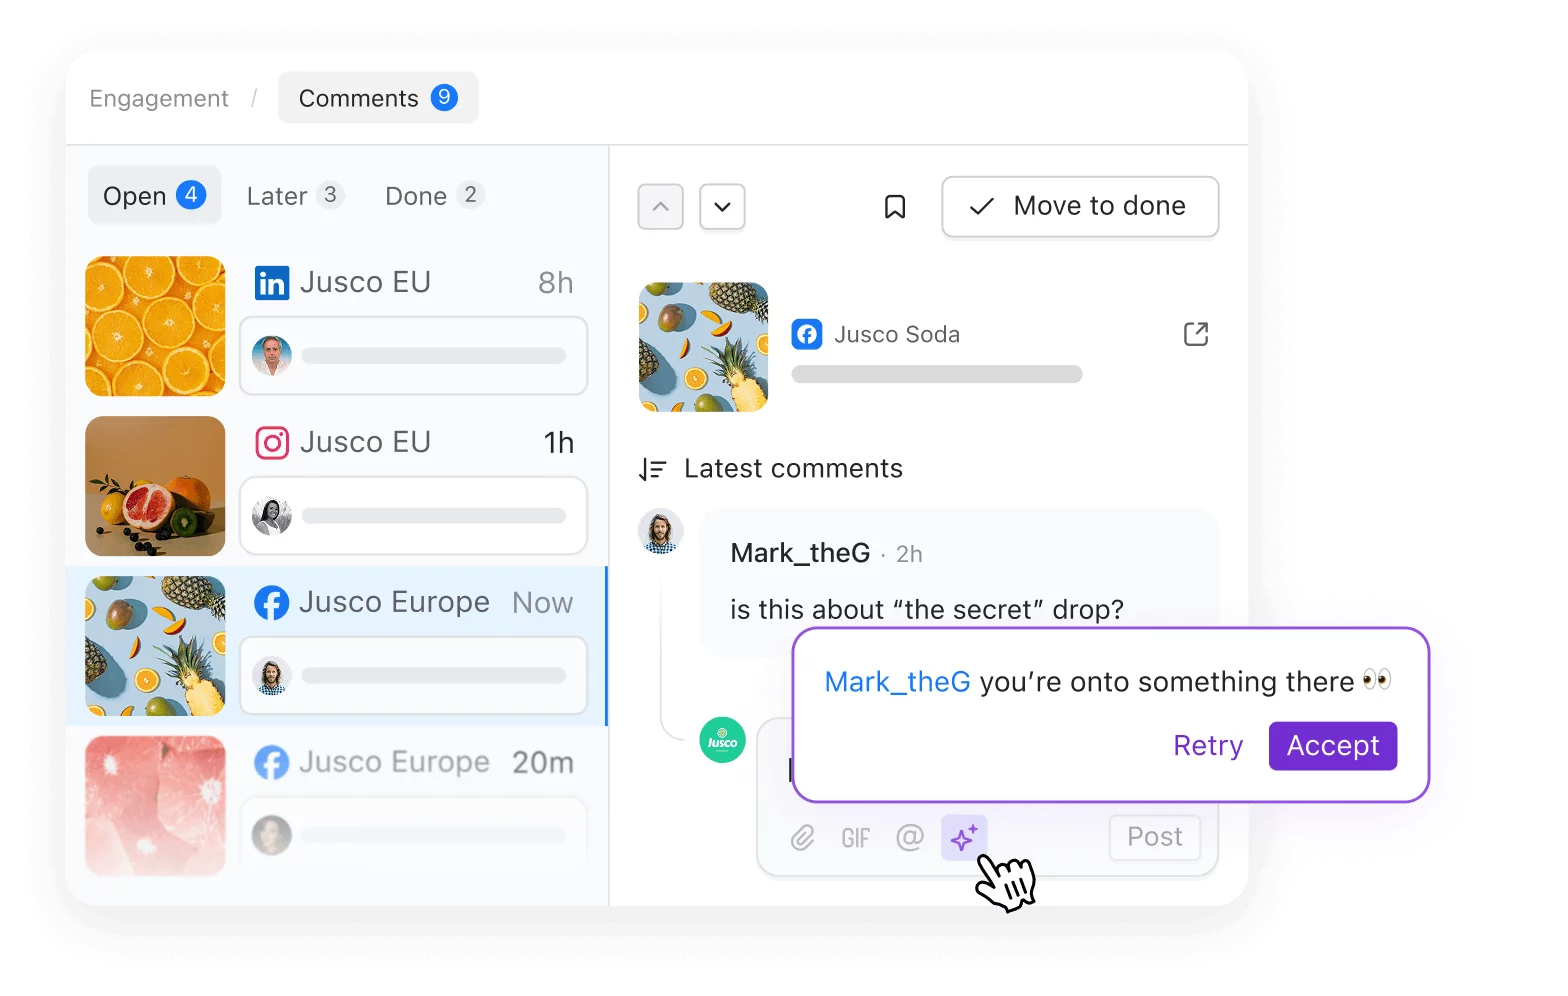Go to previous comment with up chevron
This screenshot has height=996, width=1568.
pyautogui.click(x=661, y=207)
